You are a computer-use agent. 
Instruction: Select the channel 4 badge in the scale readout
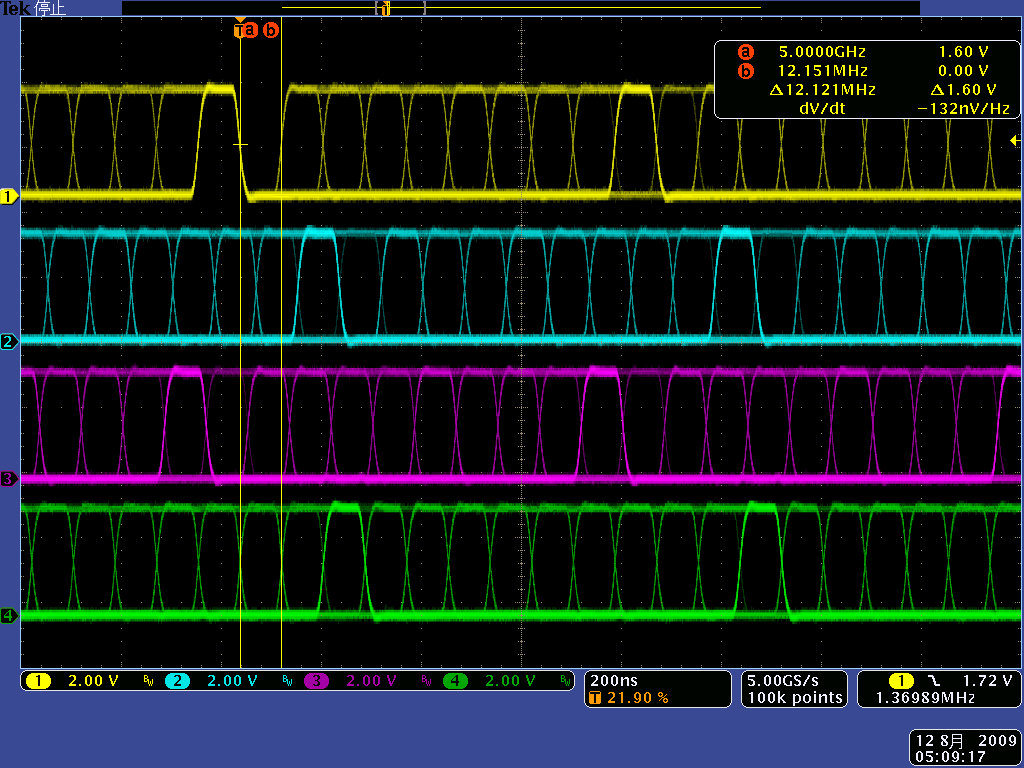(x=455, y=681)
